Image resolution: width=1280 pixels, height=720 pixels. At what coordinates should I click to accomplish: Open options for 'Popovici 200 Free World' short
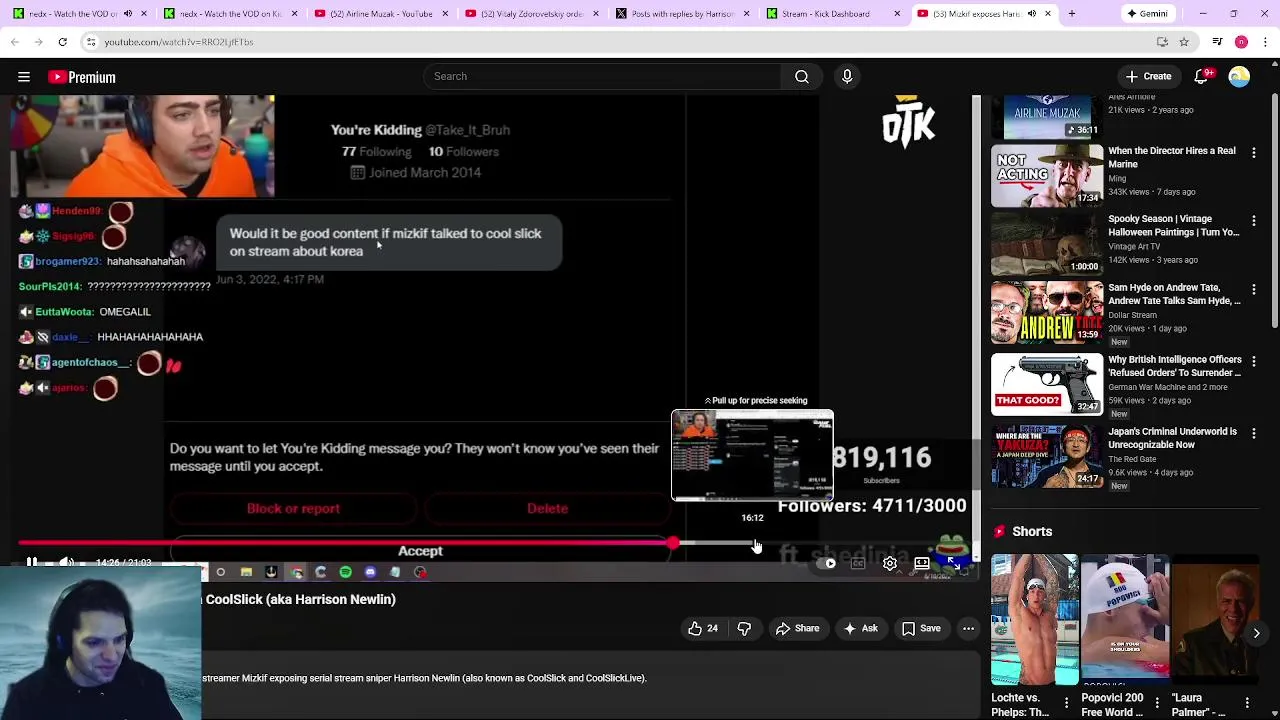(1157, 702)
